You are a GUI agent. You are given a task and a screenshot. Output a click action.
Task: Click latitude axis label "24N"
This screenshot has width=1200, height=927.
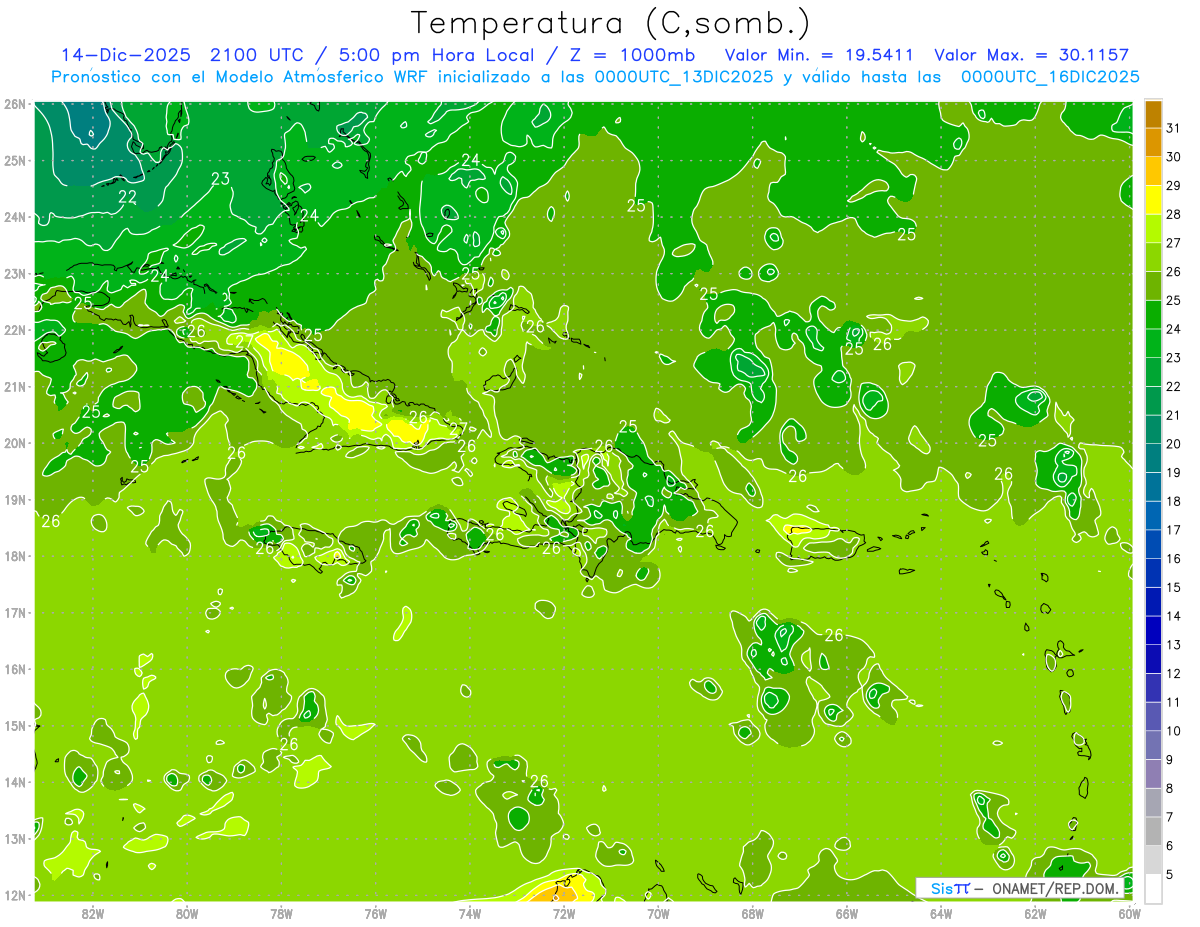[14, 217]
